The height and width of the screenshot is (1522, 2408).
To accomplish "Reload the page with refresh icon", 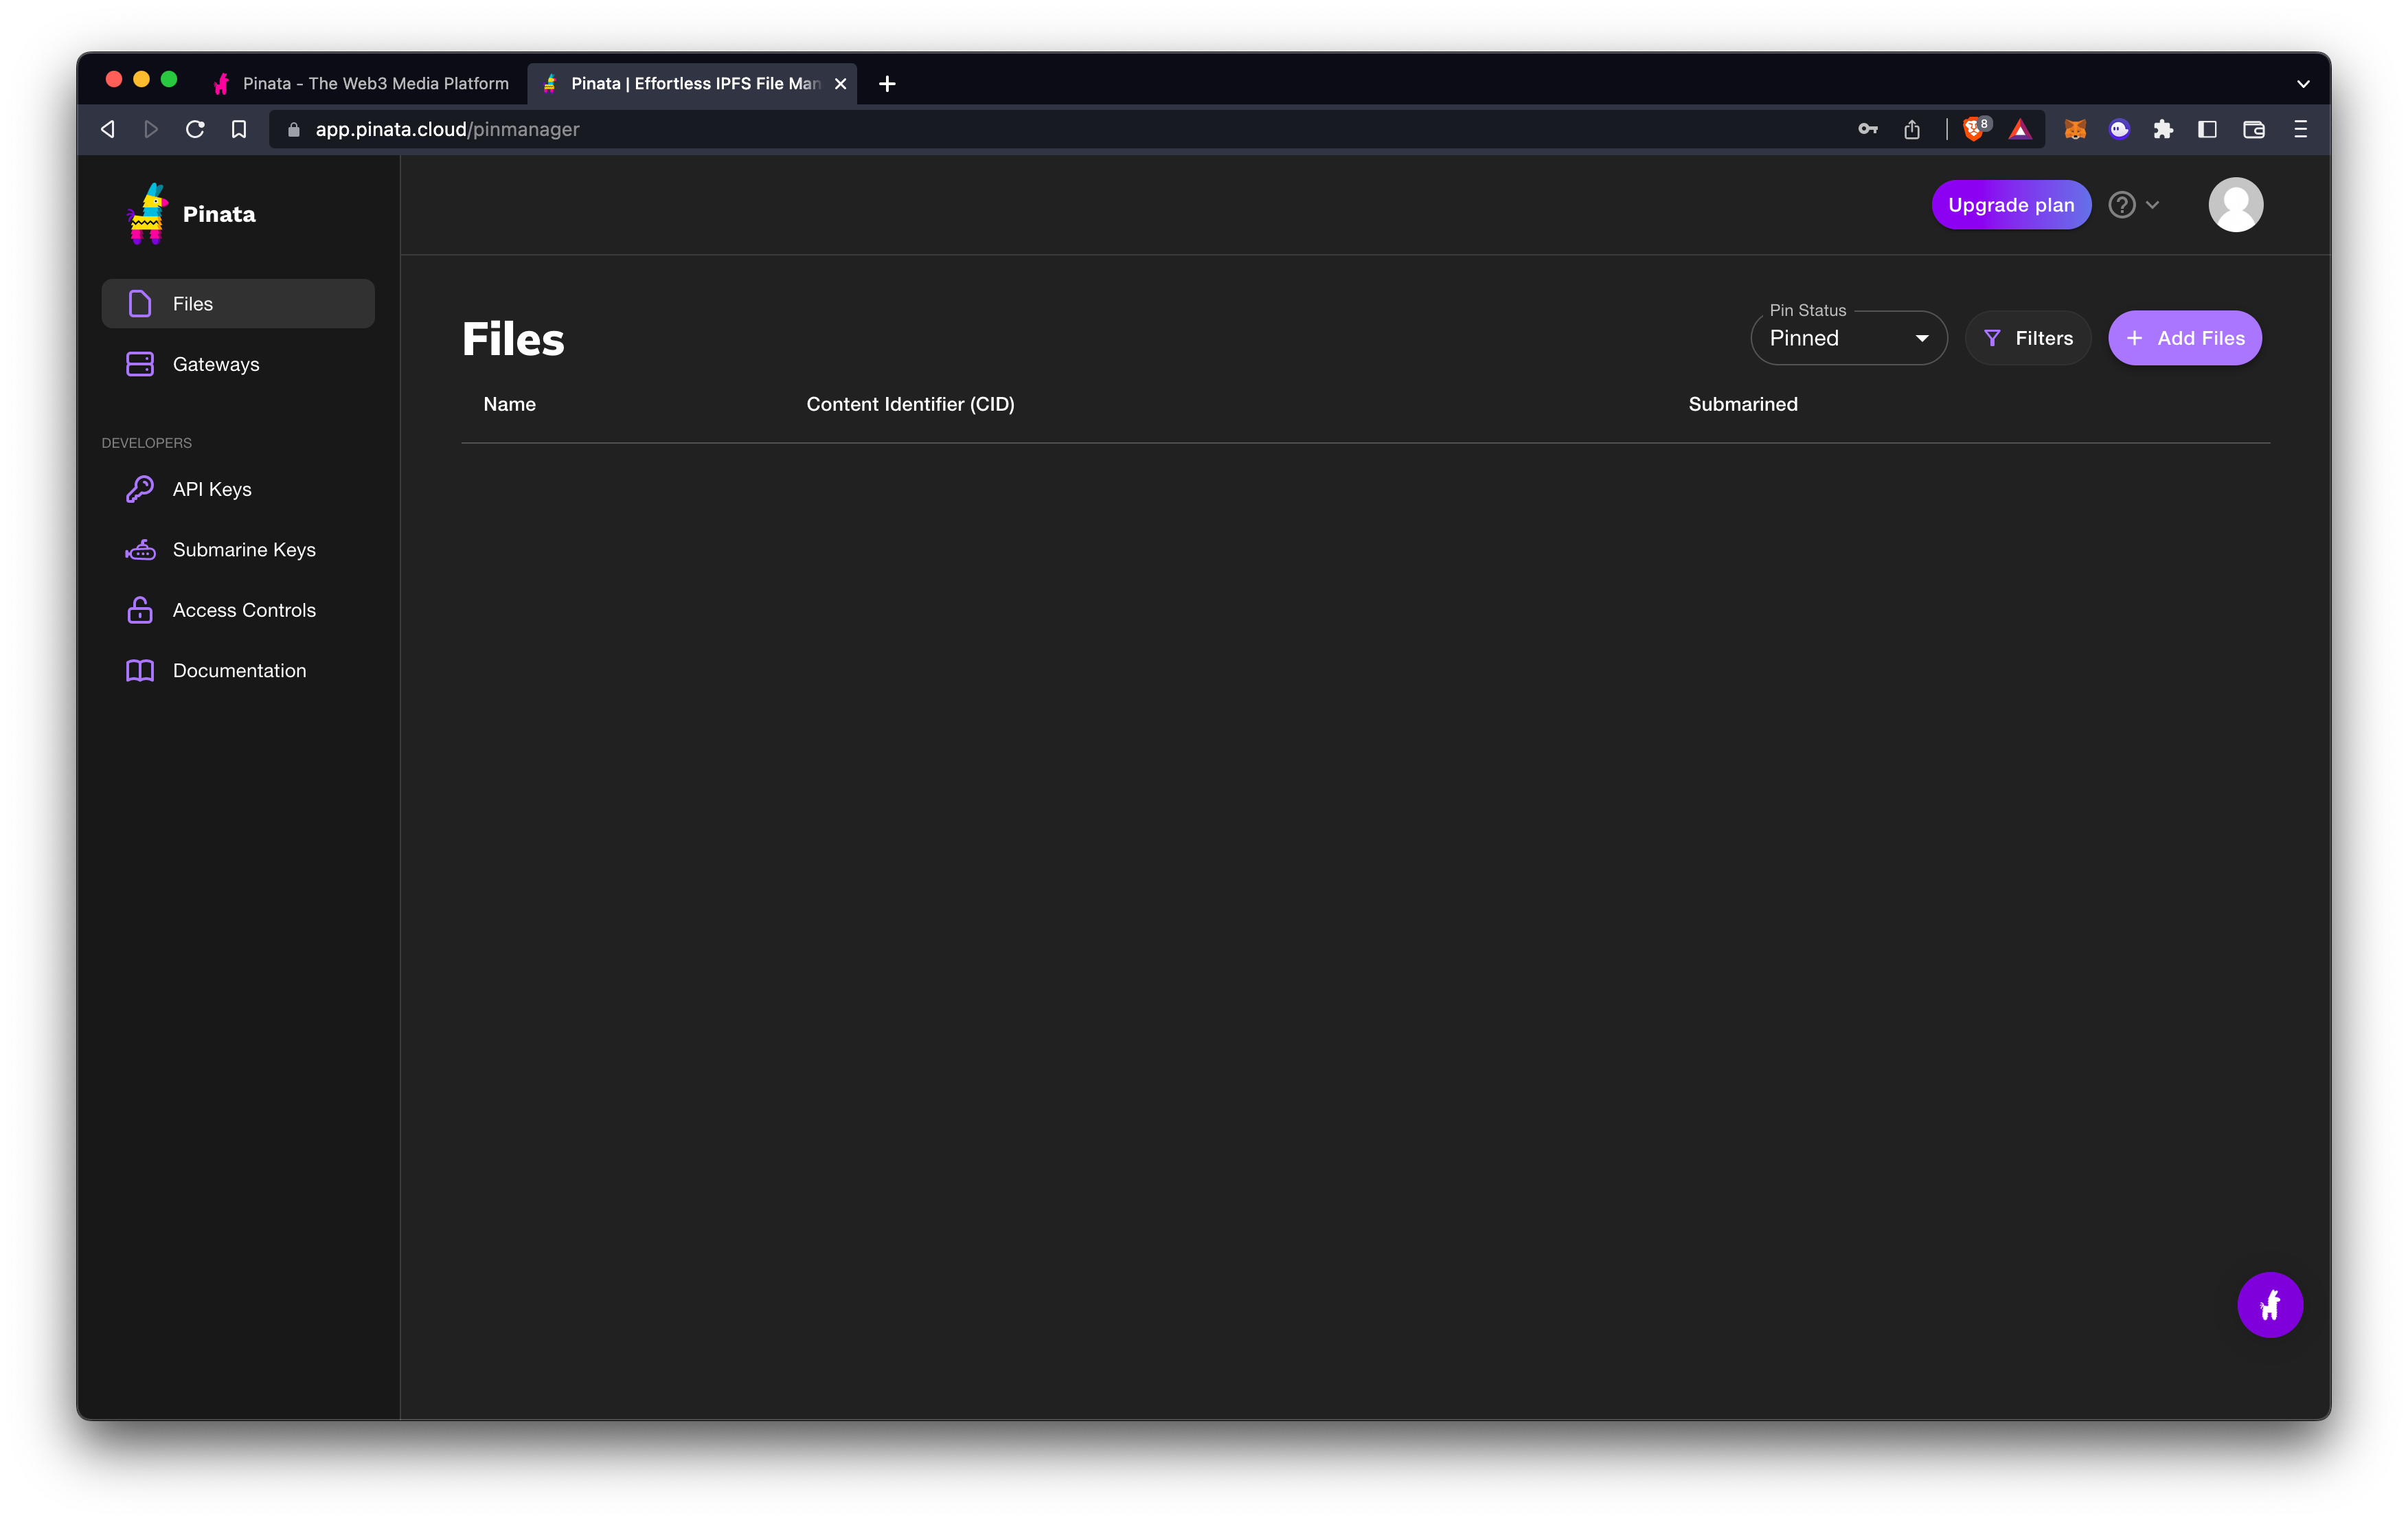I will coord(195,129).
